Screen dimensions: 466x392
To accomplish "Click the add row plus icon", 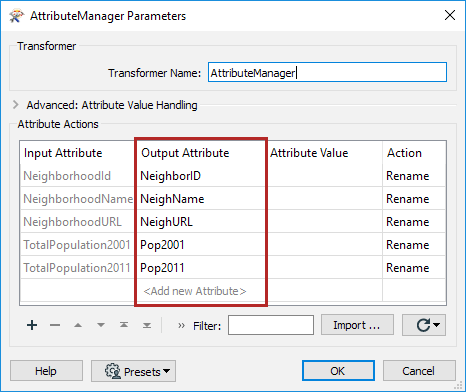I will (32, 325).
